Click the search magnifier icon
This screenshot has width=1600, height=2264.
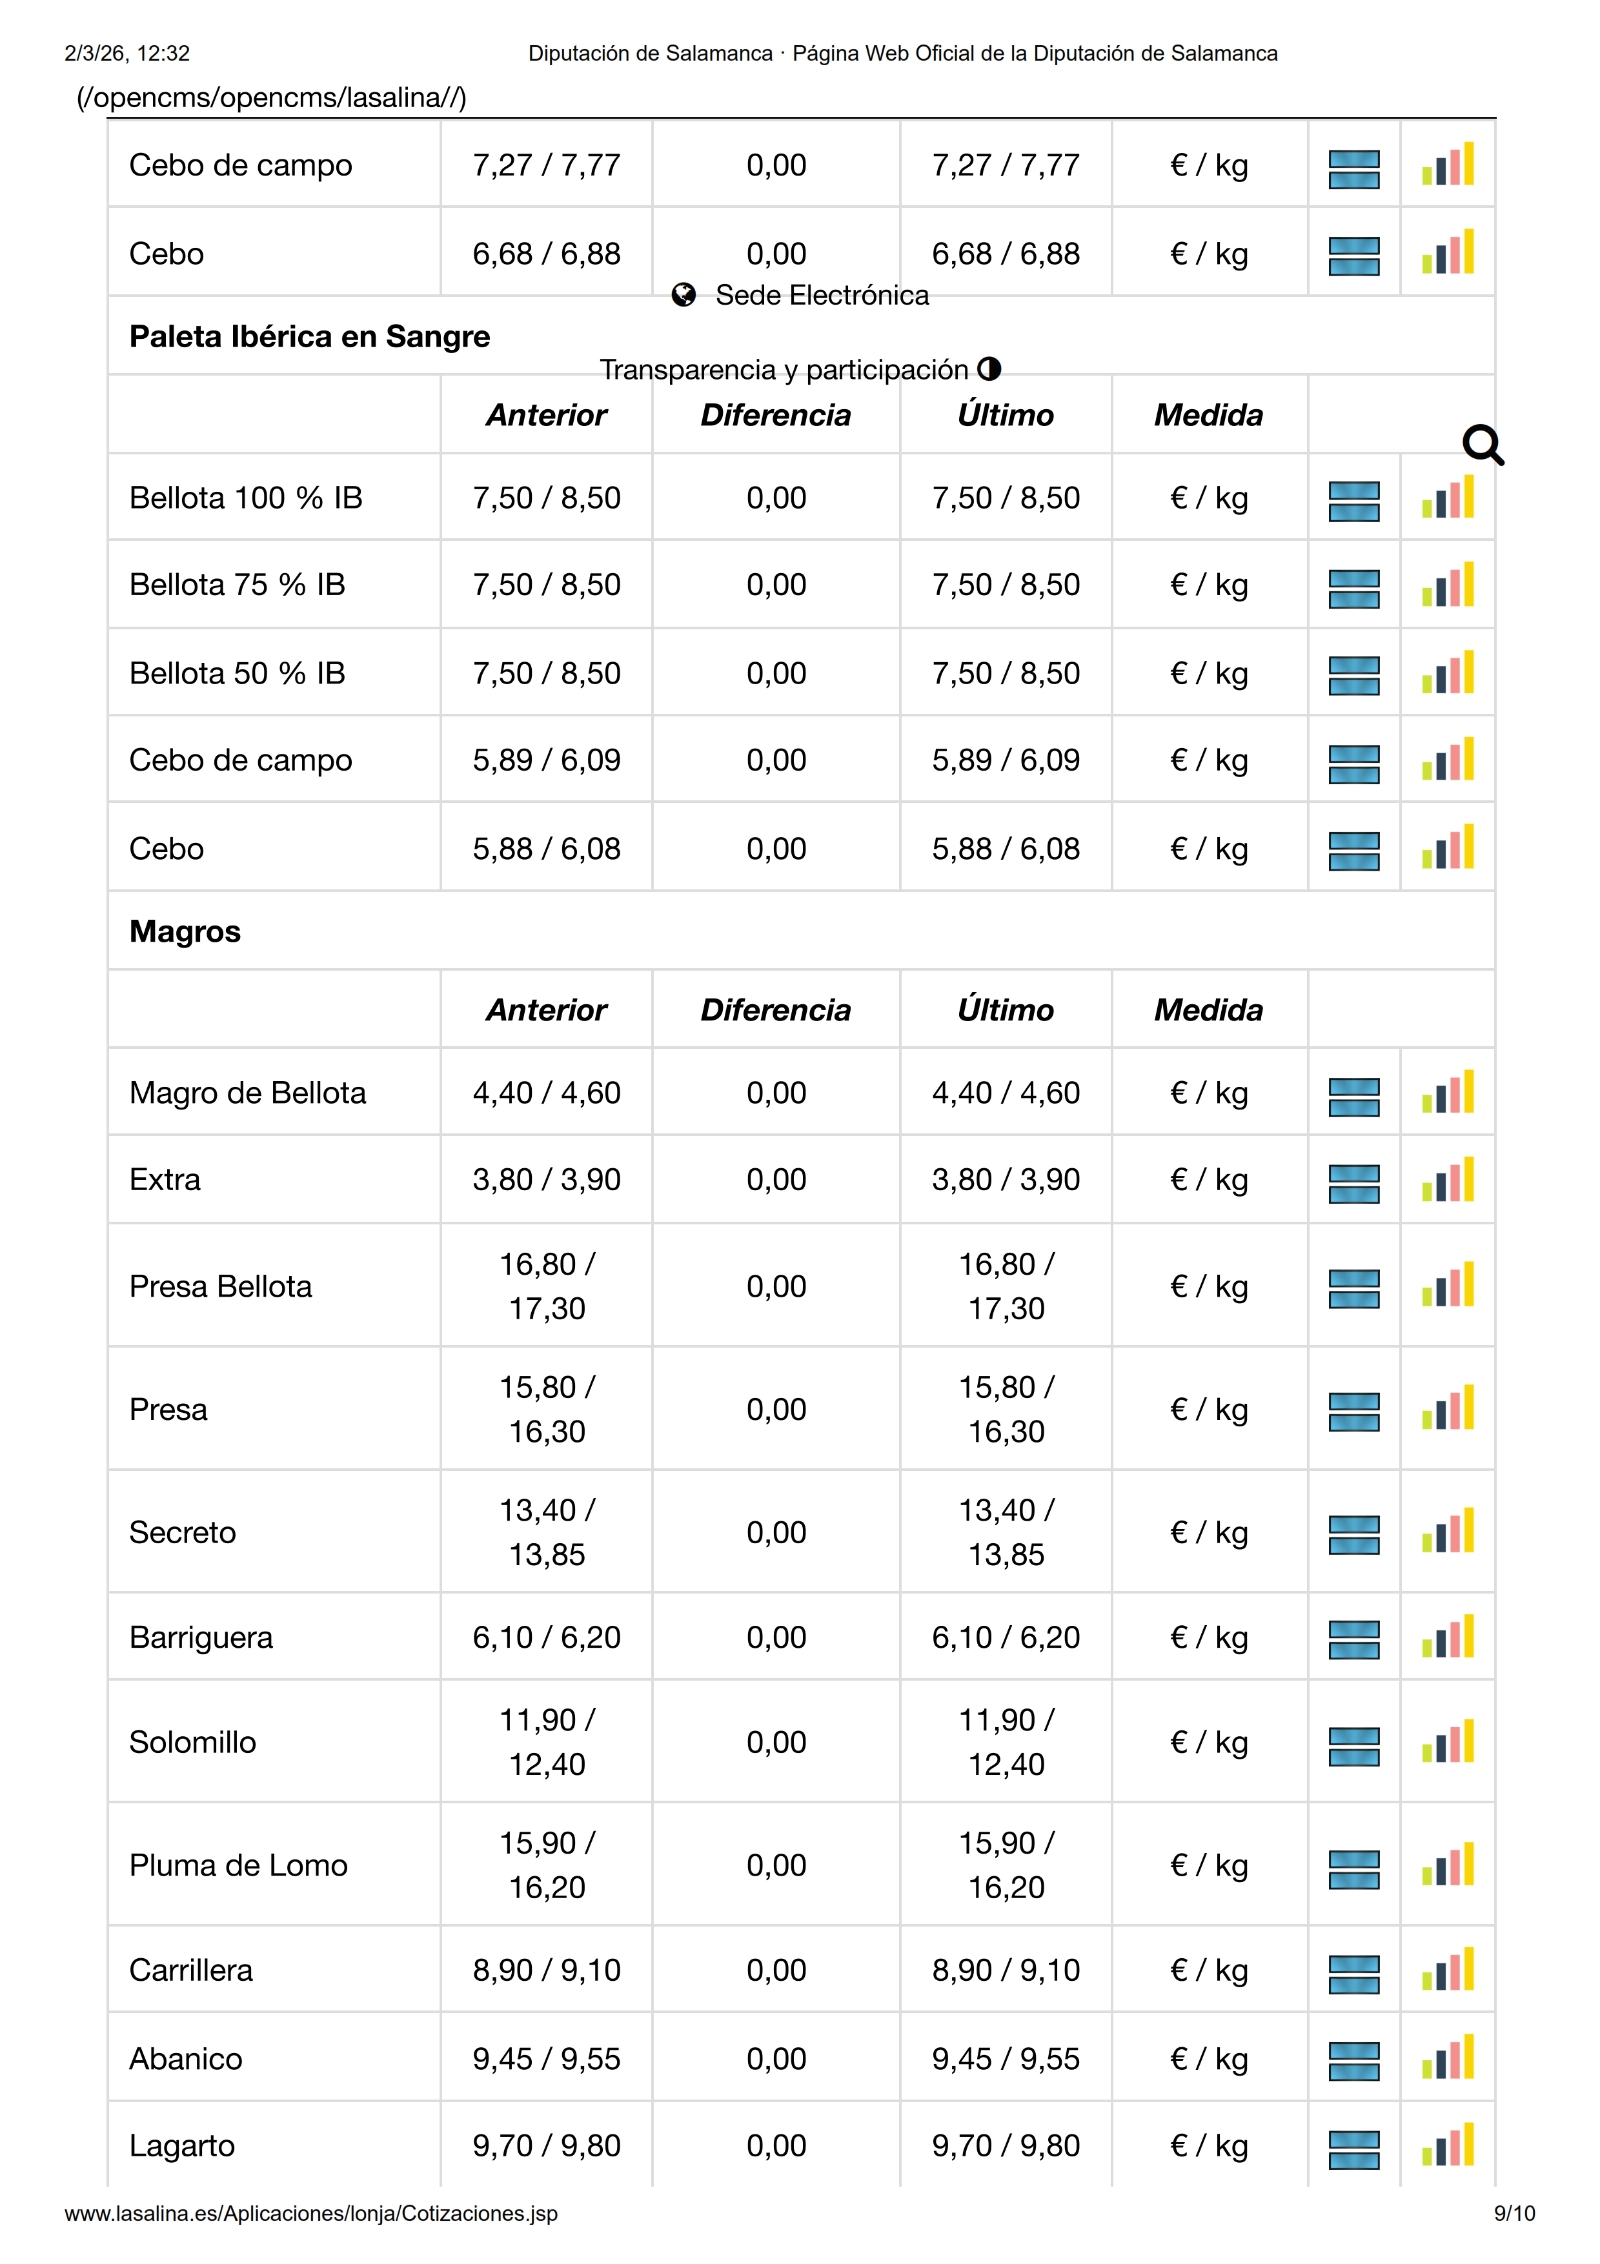click(x=1482, y=445)
